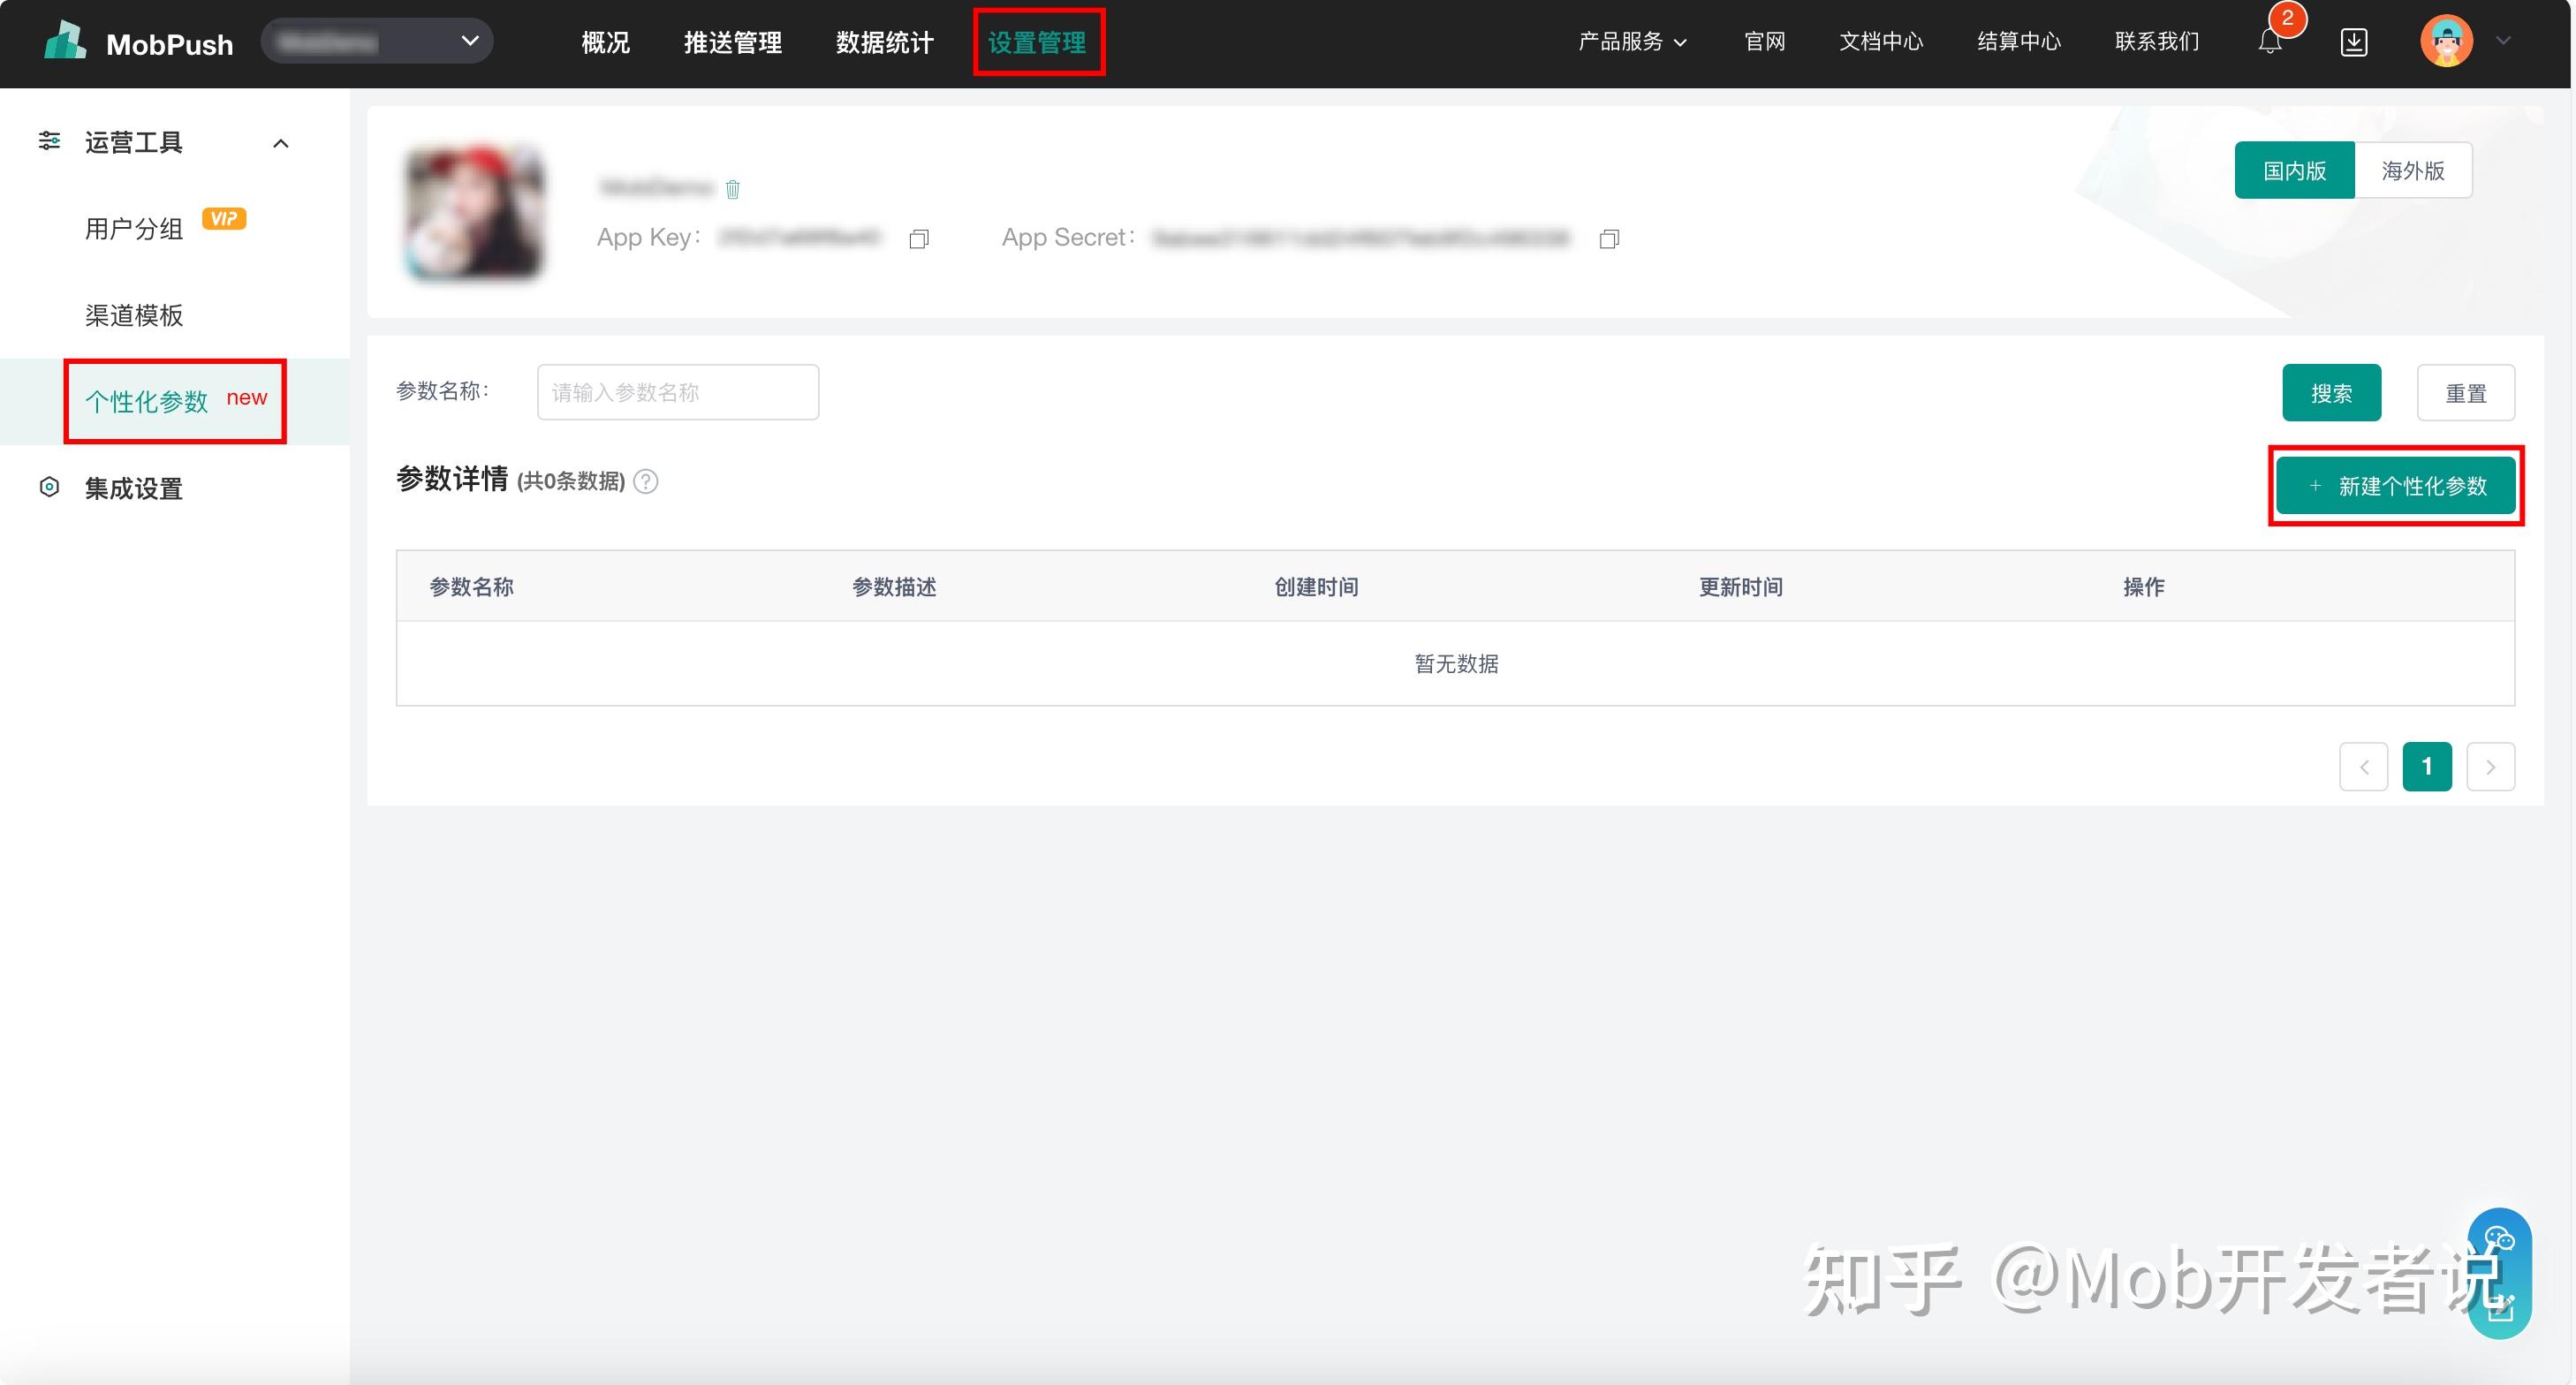Click the download icon in top bar

2355,42
